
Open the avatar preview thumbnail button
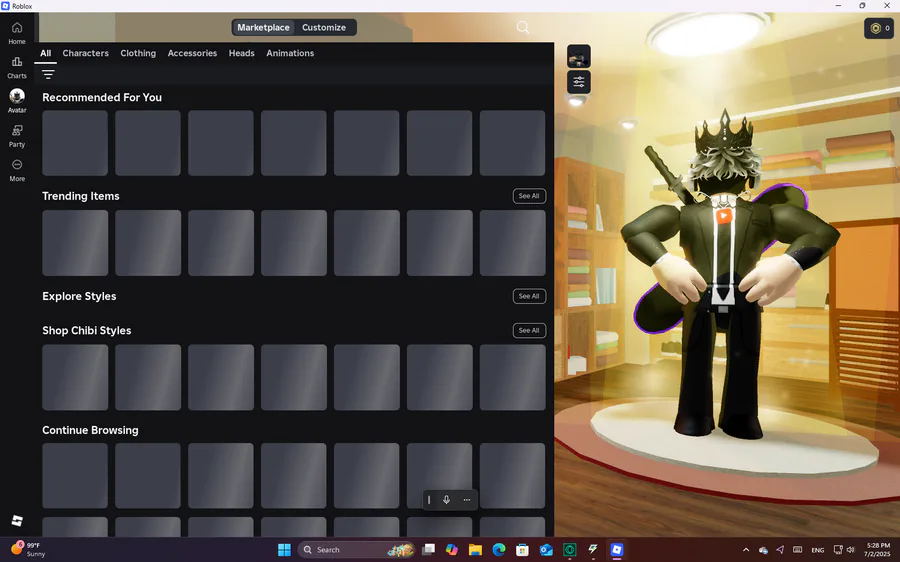pos(579,56)
